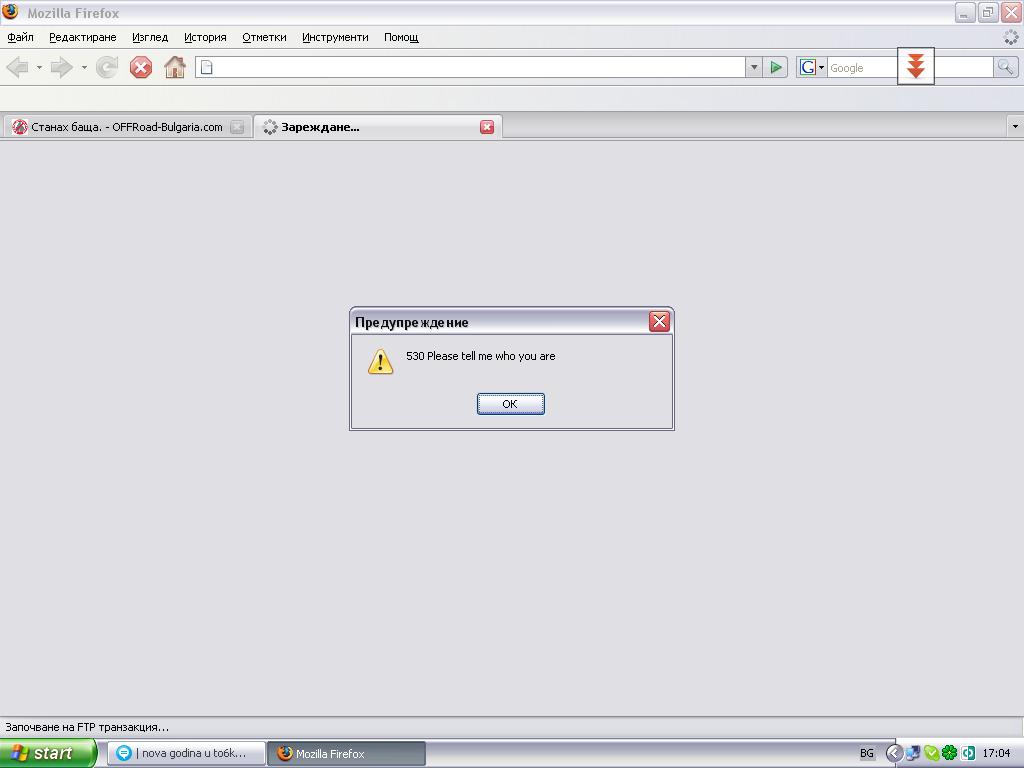Expand the address bar history dropdown
Viewport: 1024px width, 768px height.
[754, 67]
